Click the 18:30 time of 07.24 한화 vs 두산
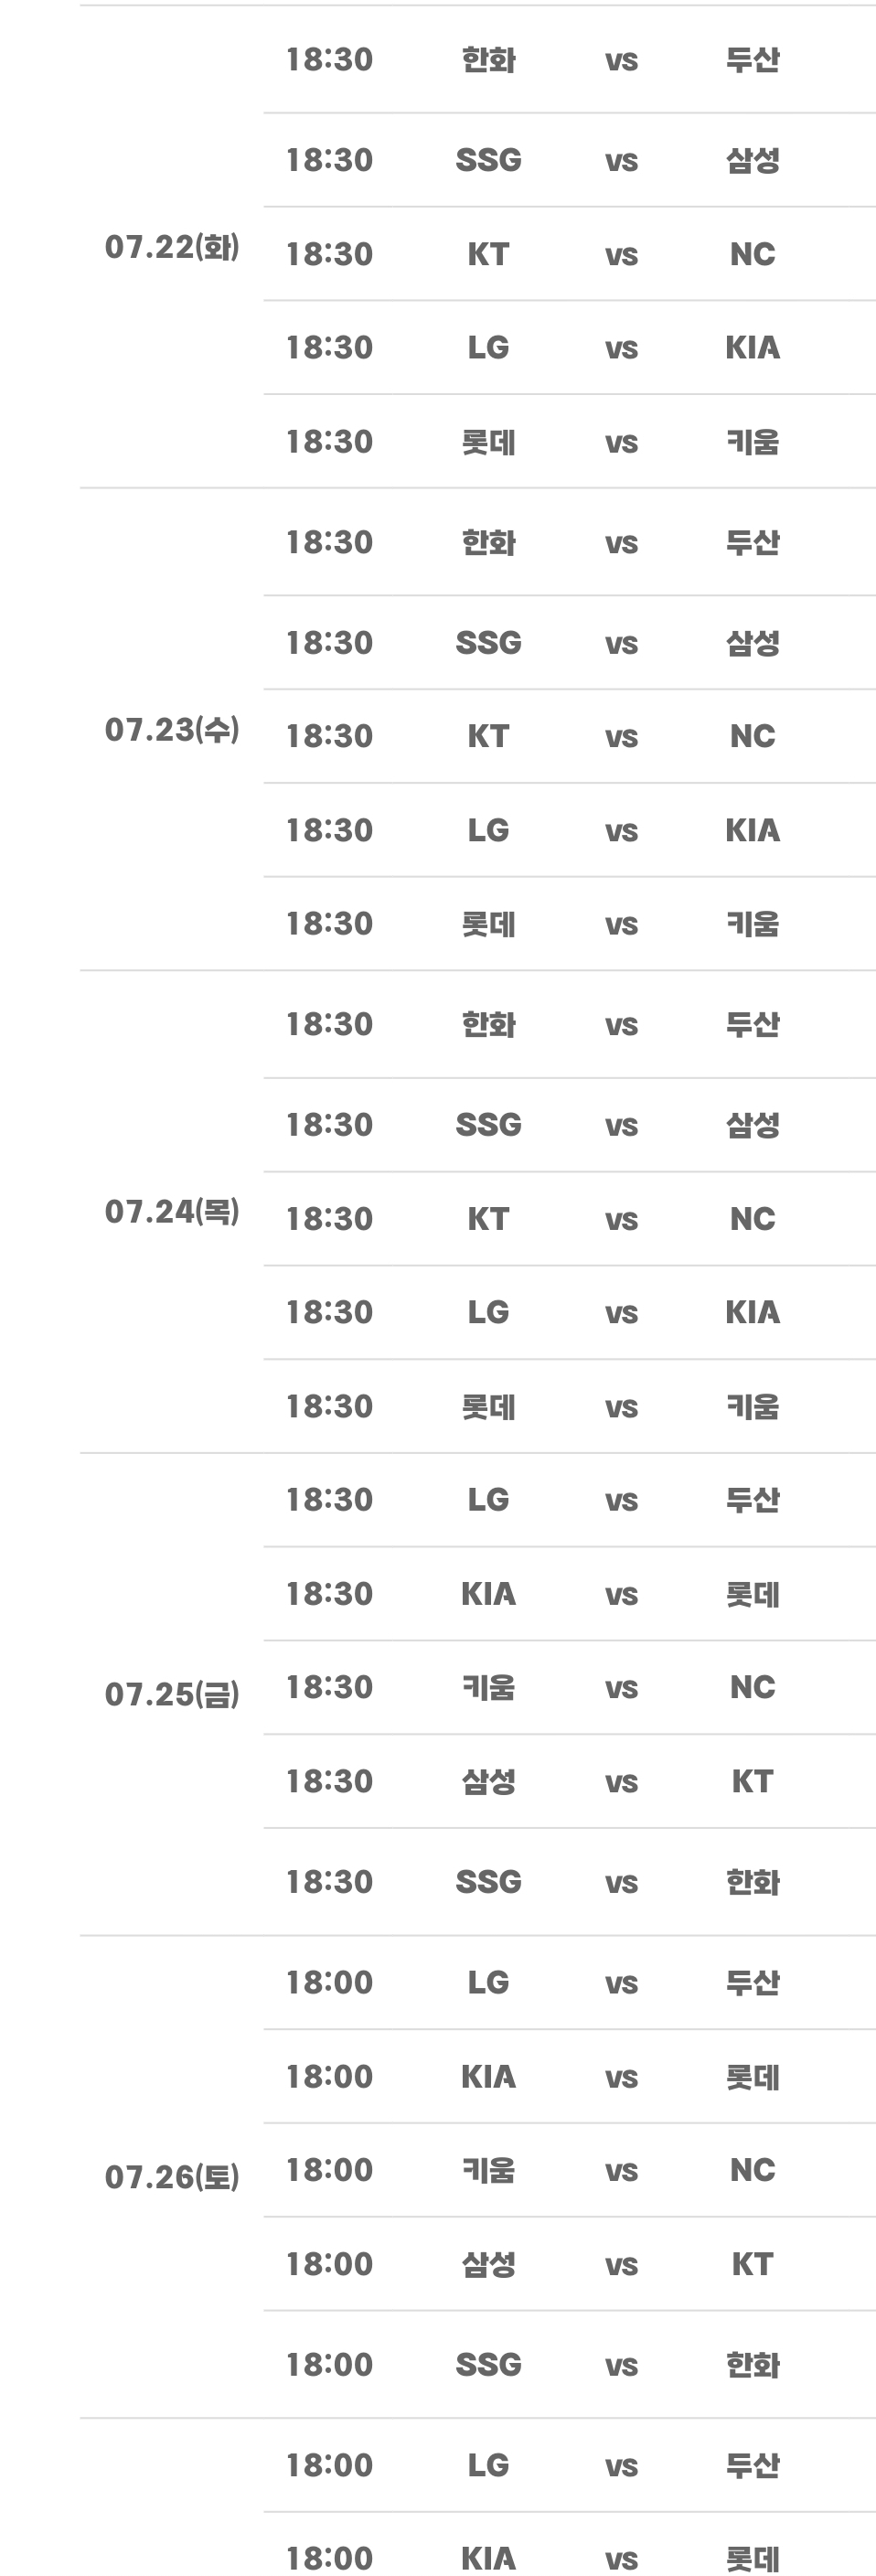 click(329, 1024)
